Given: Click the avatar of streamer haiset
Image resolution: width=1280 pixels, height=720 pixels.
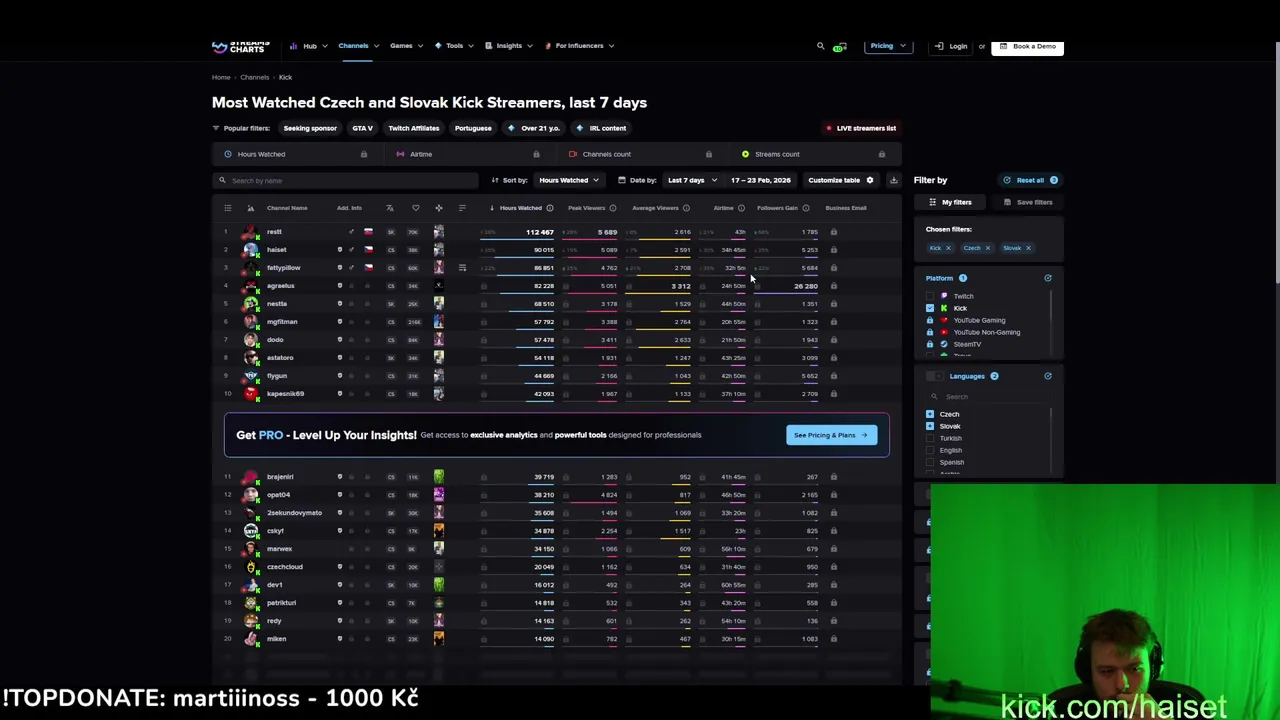Looking at the screenshot, I should tap(250, 250).
